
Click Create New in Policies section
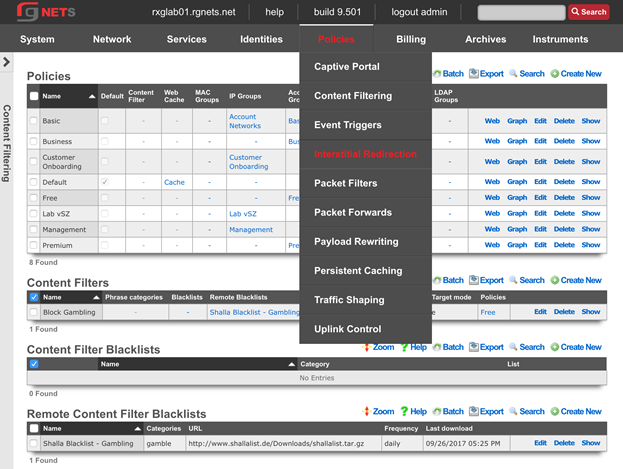point(576,74)
